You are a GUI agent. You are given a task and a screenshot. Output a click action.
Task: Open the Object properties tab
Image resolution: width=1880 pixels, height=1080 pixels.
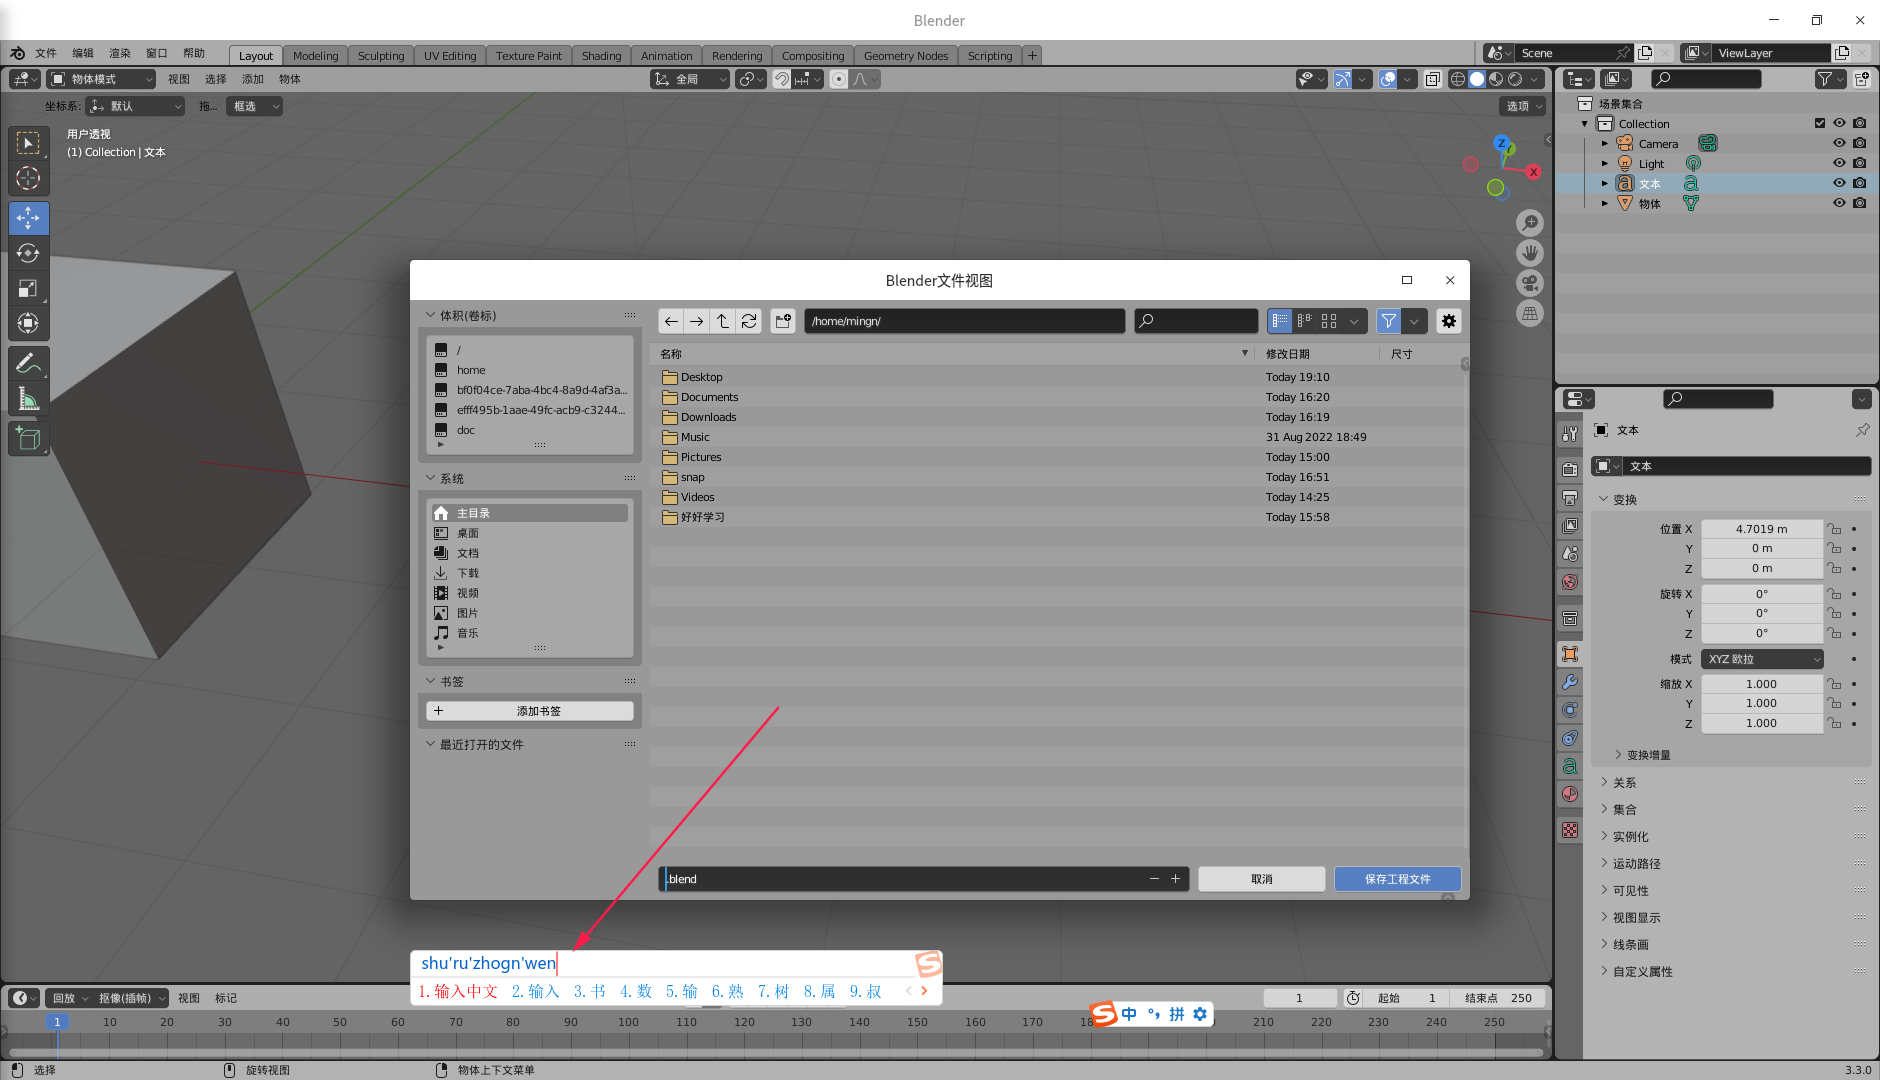(1570, 654)
